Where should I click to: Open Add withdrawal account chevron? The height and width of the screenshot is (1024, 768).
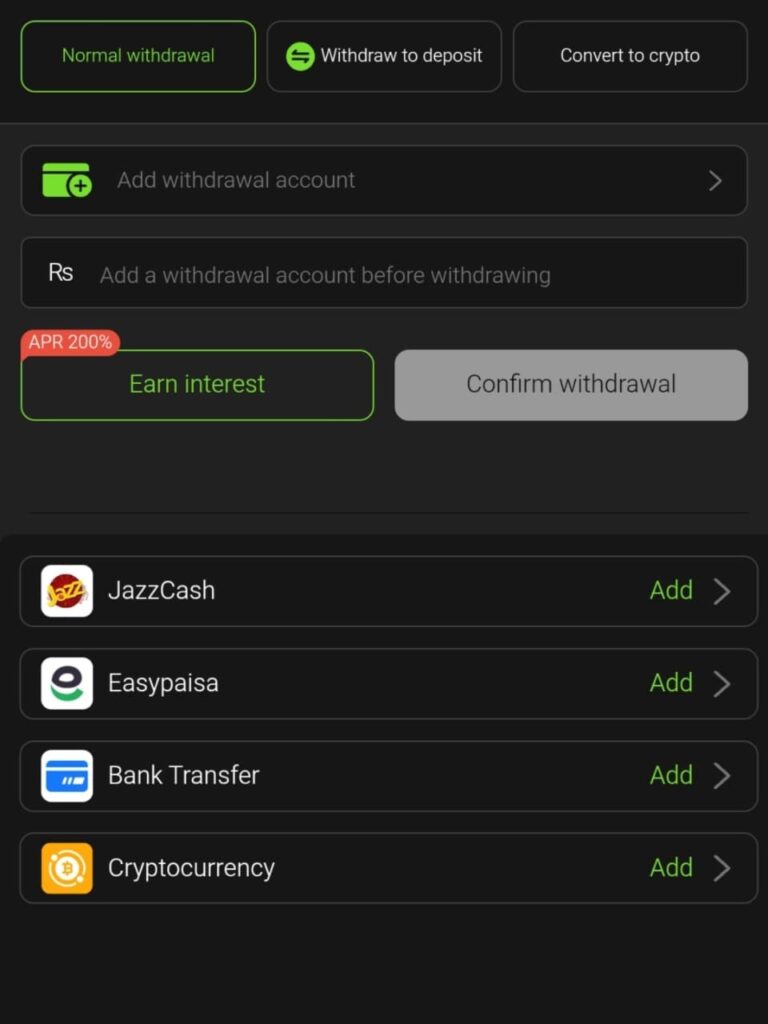click(715, 180)
